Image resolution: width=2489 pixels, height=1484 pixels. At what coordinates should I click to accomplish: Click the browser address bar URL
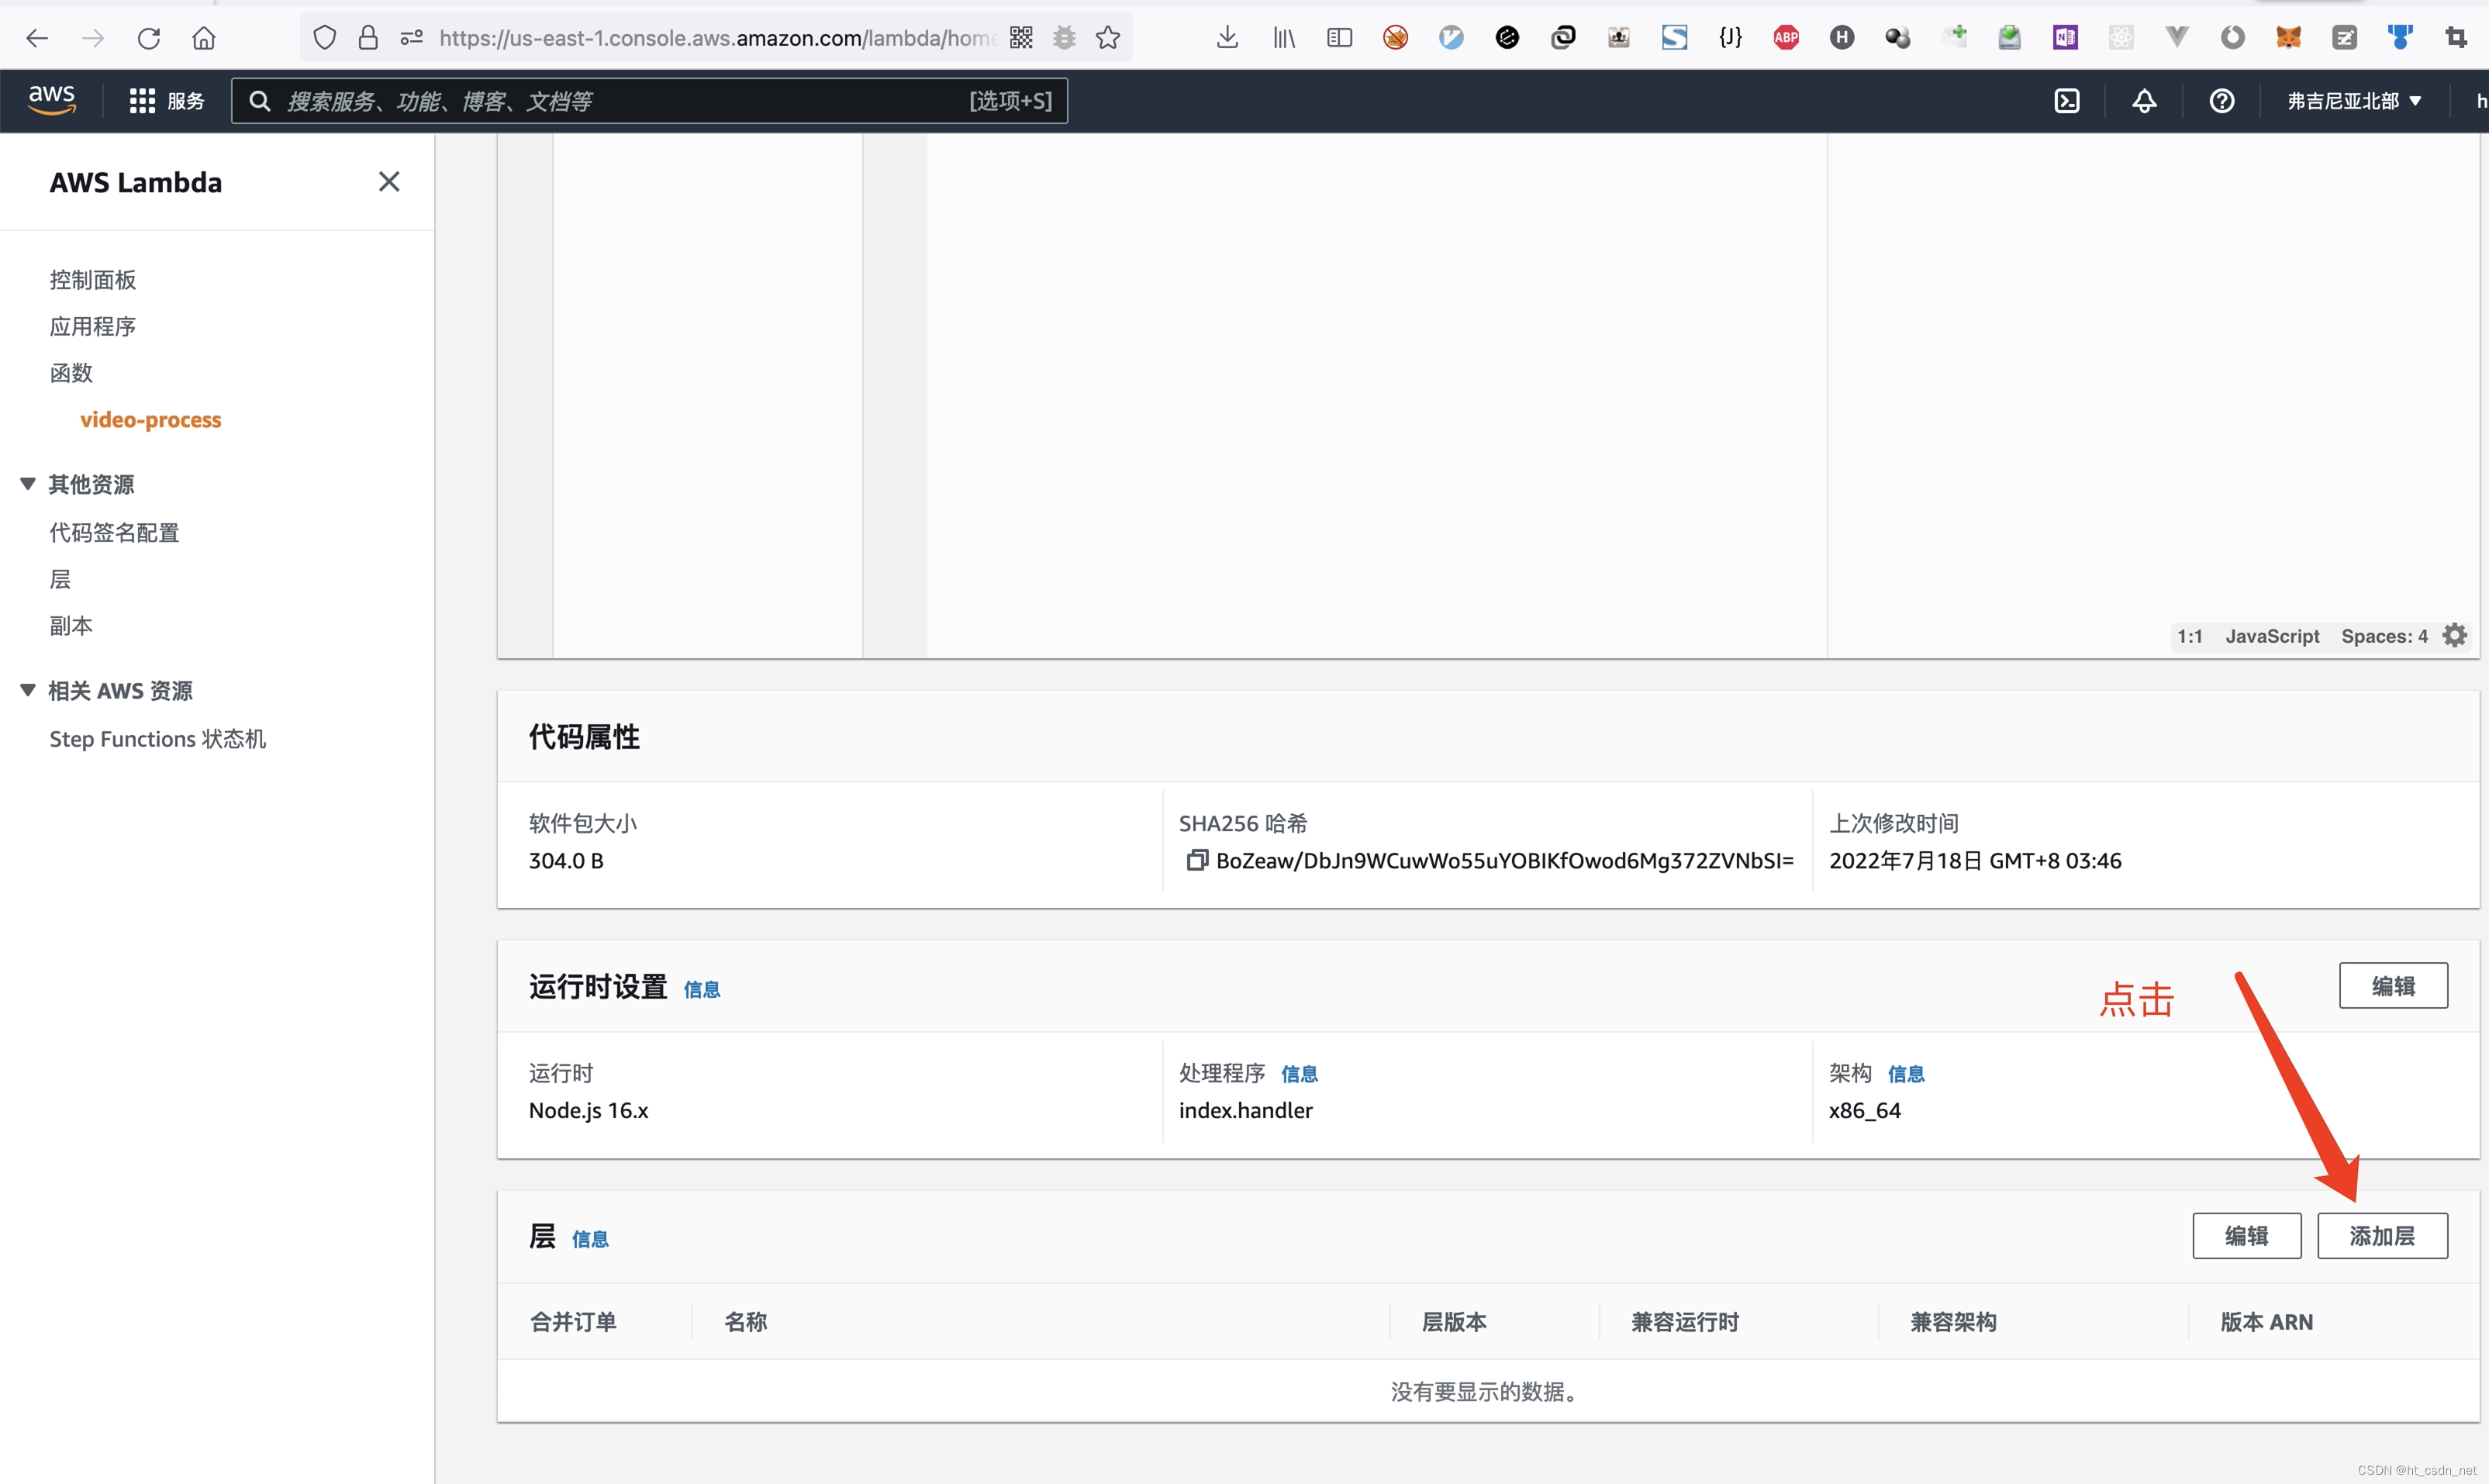pos(717,38)
